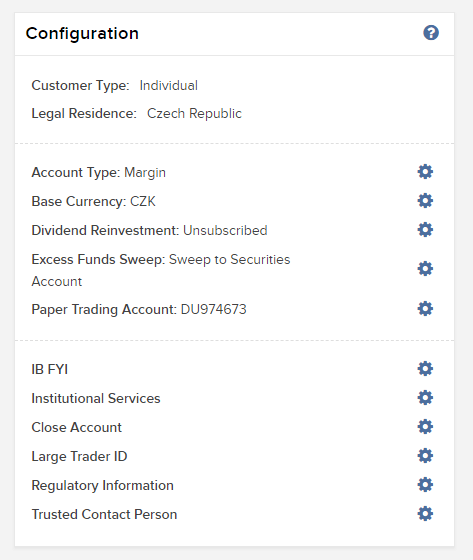
Task: Click the Institutional Services text label
Action: [x=96, y=398]
